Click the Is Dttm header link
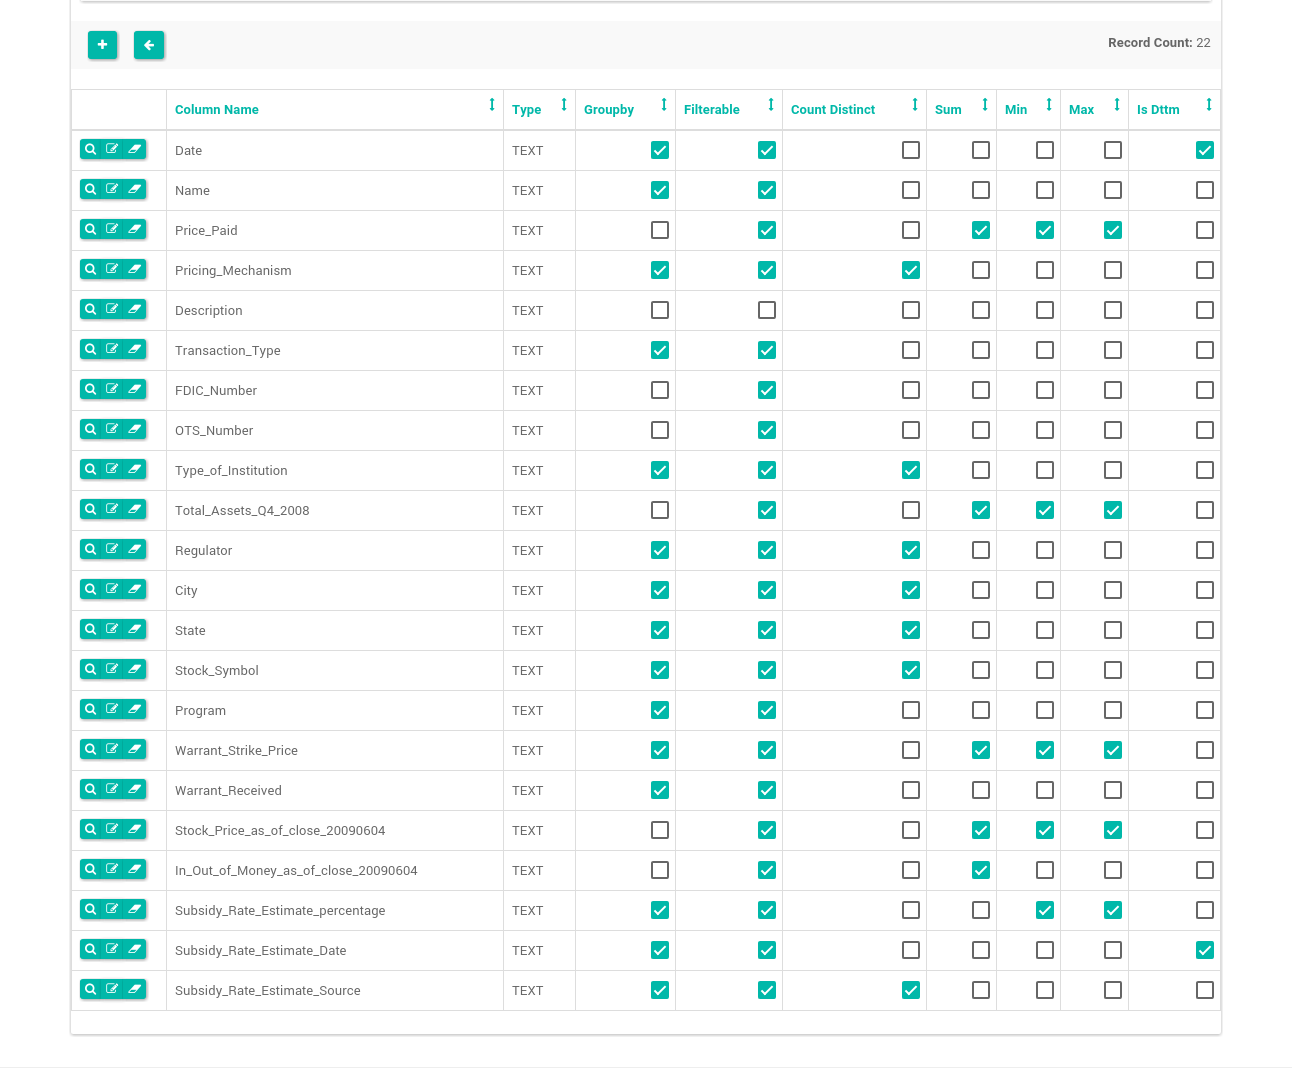This screenshot has height=1092, width=1292. click(x=1158, y=110)
